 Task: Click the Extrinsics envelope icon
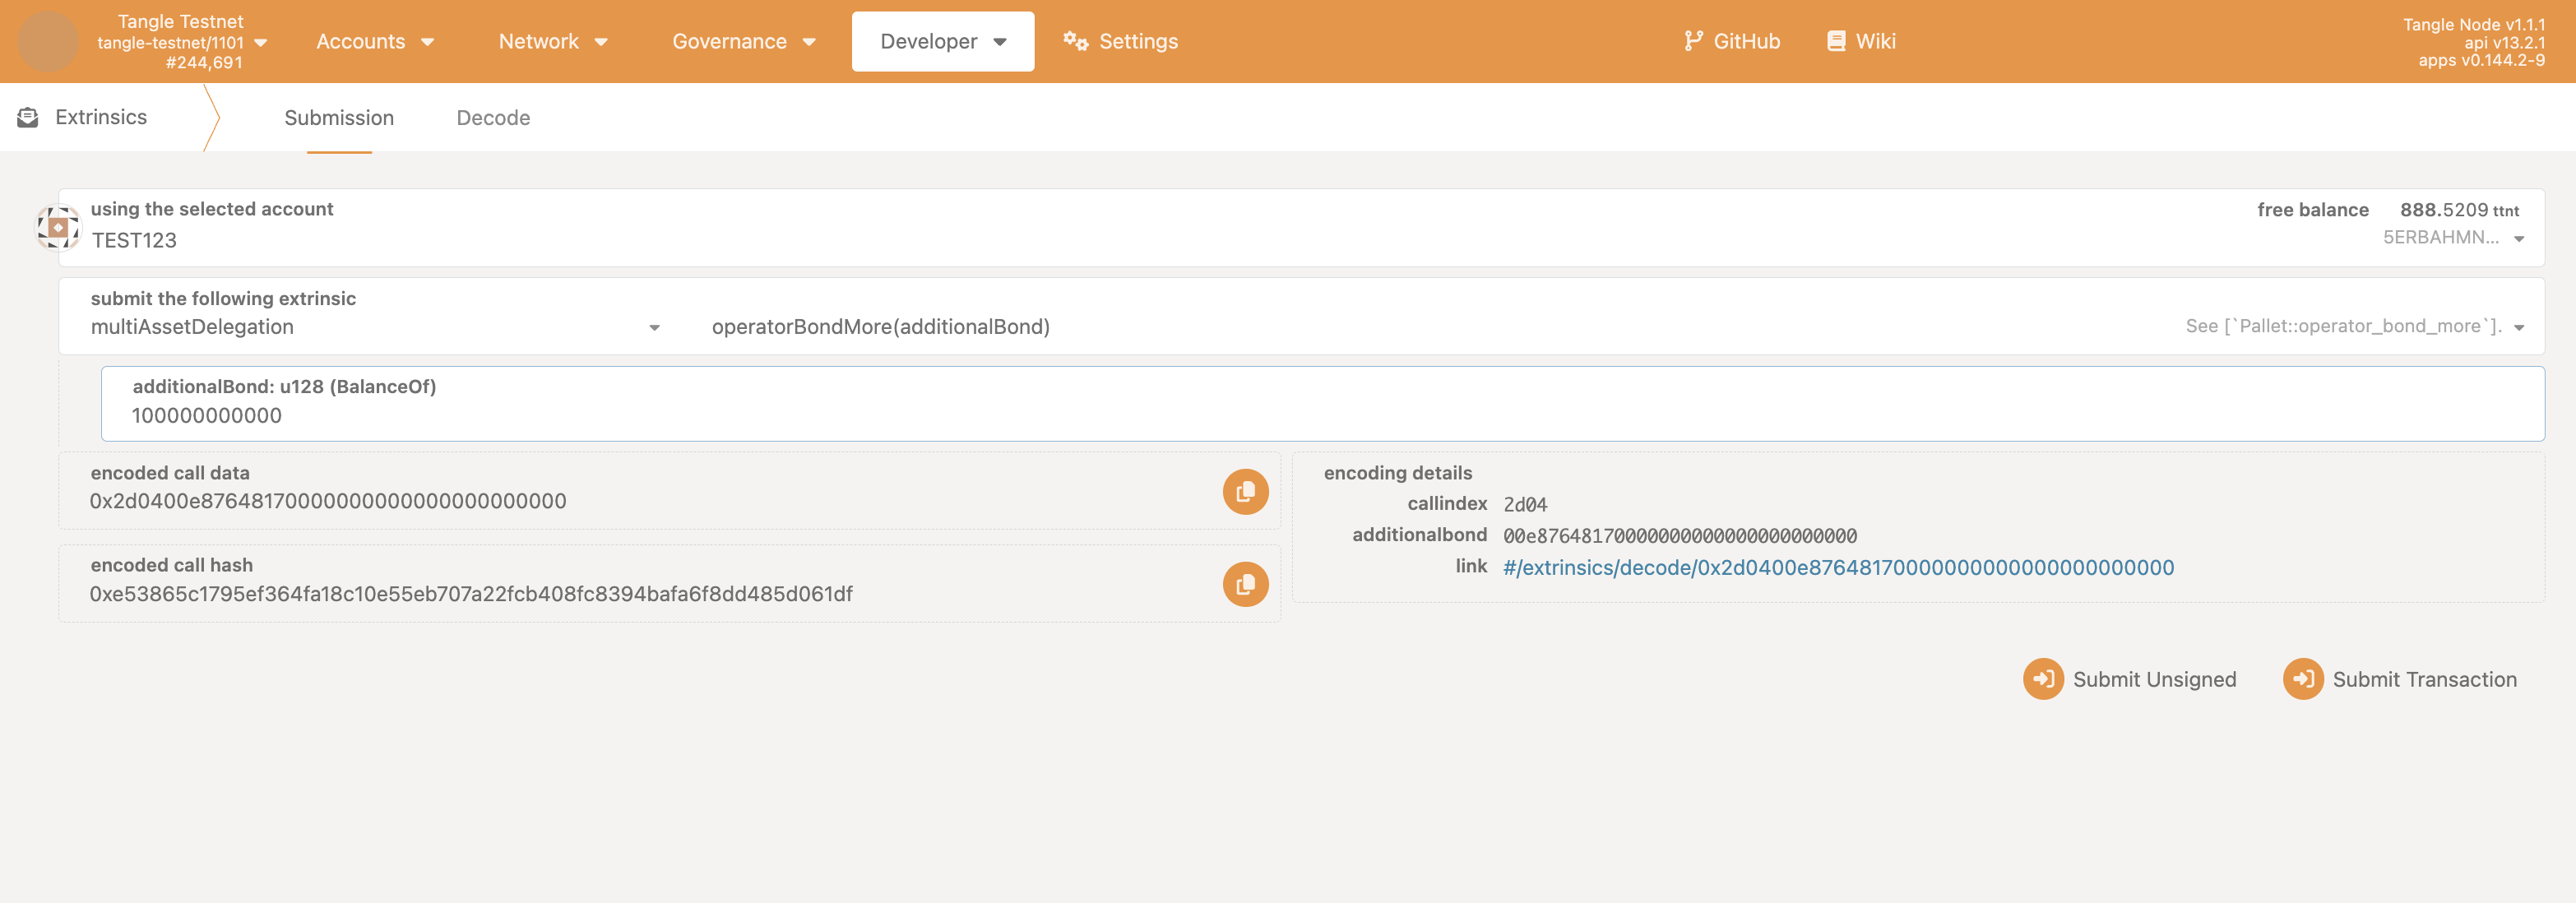(x=28, y=118)
